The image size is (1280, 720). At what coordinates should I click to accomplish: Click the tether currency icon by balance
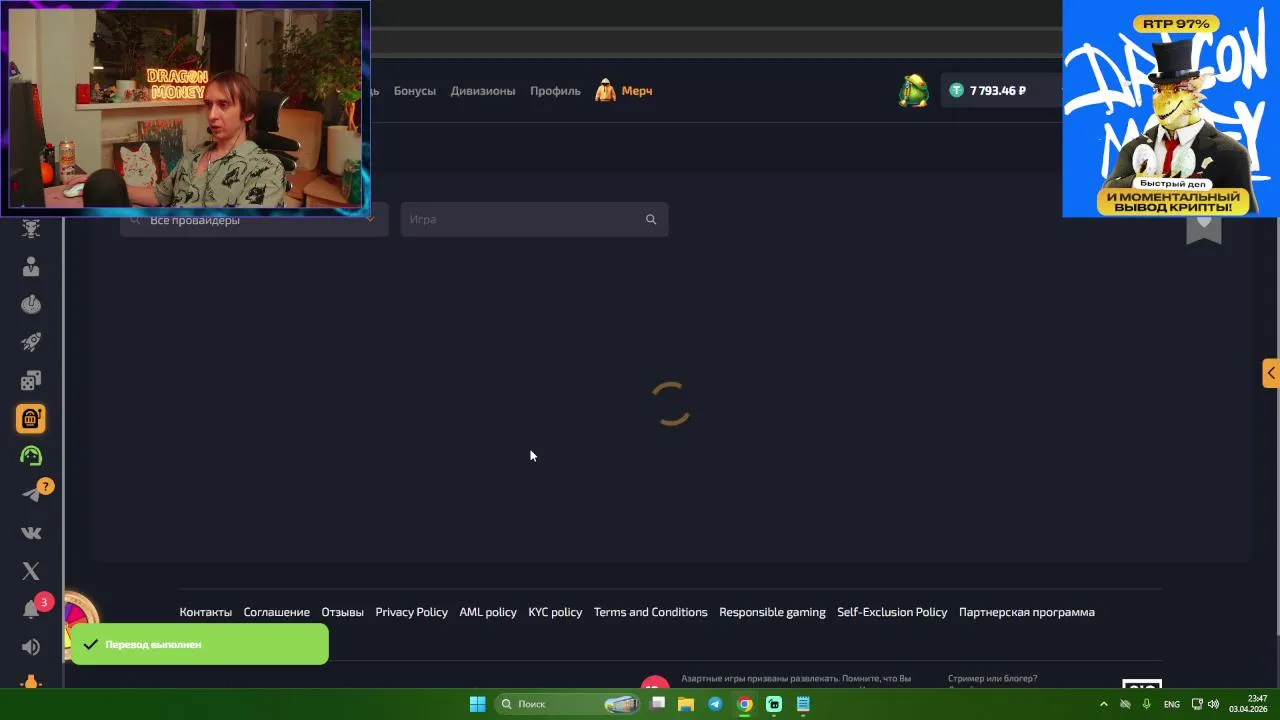[x=956, y=90]
